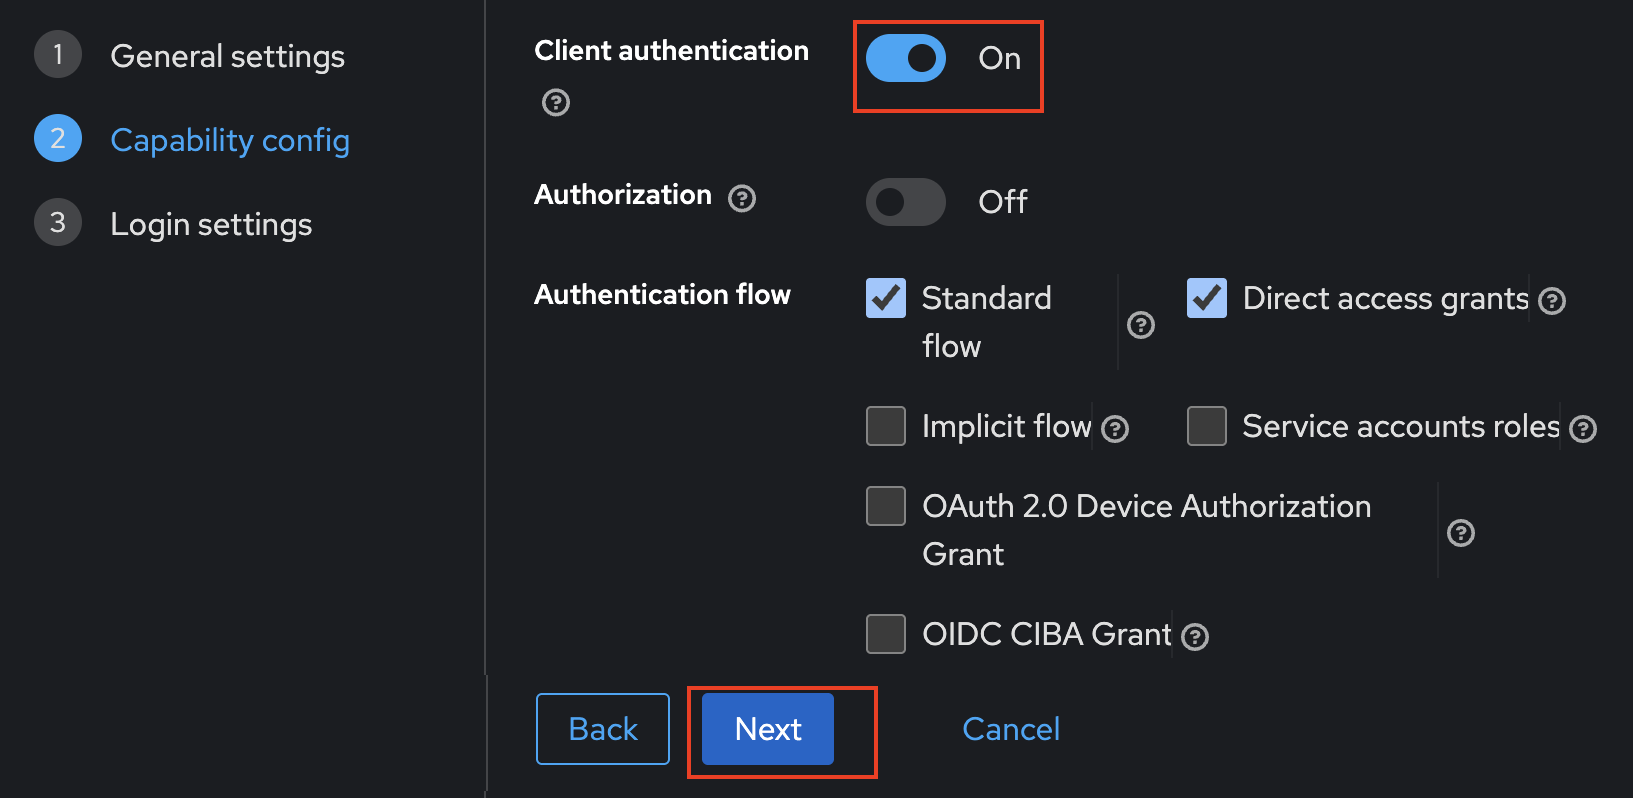Image resolution: width=1633 pixels, height=798 pixels.
Task: Click help icon under Client authentication
Action: coord(556,102)
